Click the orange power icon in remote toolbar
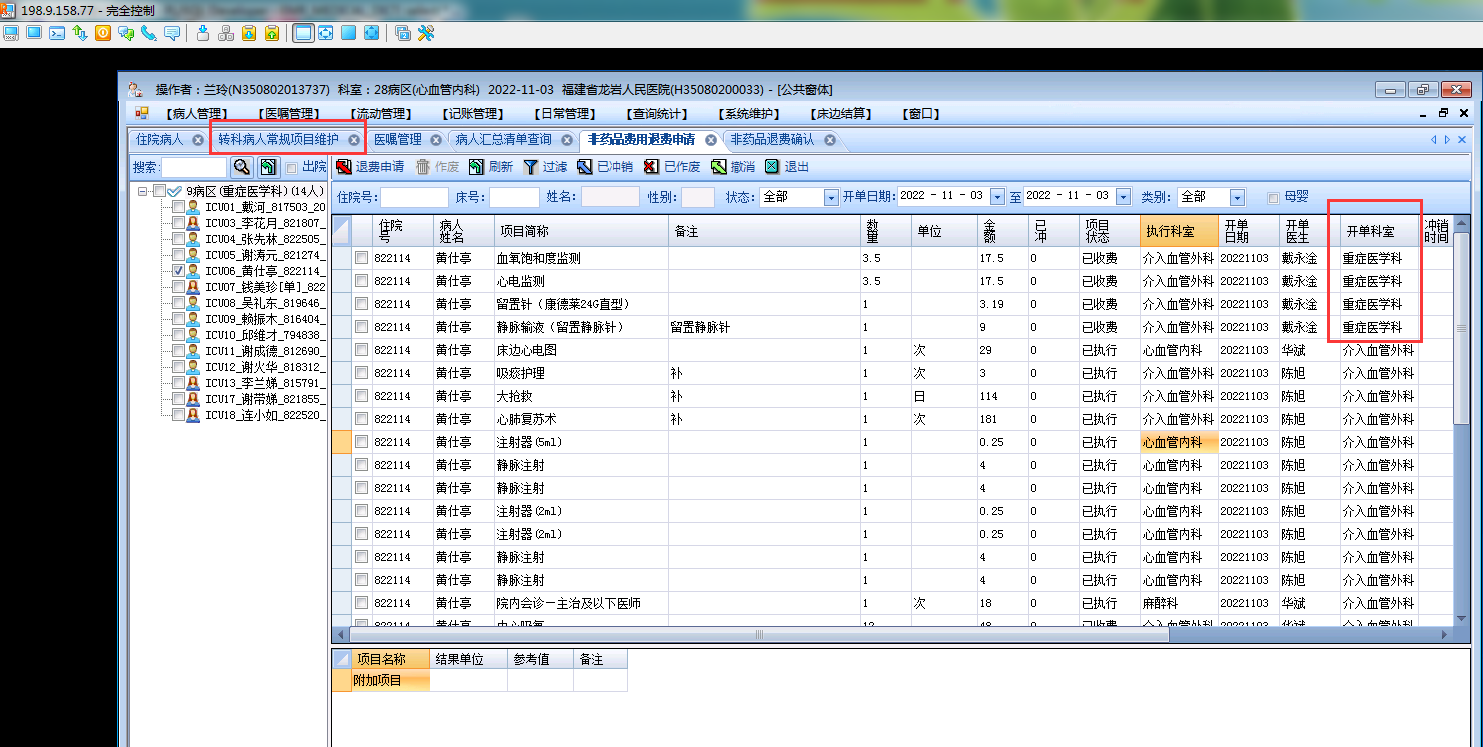Screen dimensions: 1483x747 (103, 33)
